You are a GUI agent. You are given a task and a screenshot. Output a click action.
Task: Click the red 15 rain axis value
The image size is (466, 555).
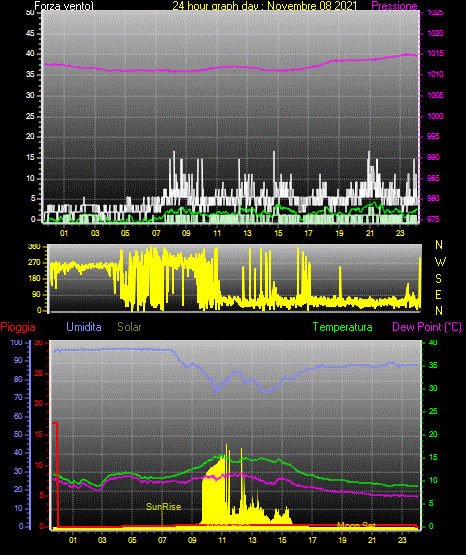[39, 434]
